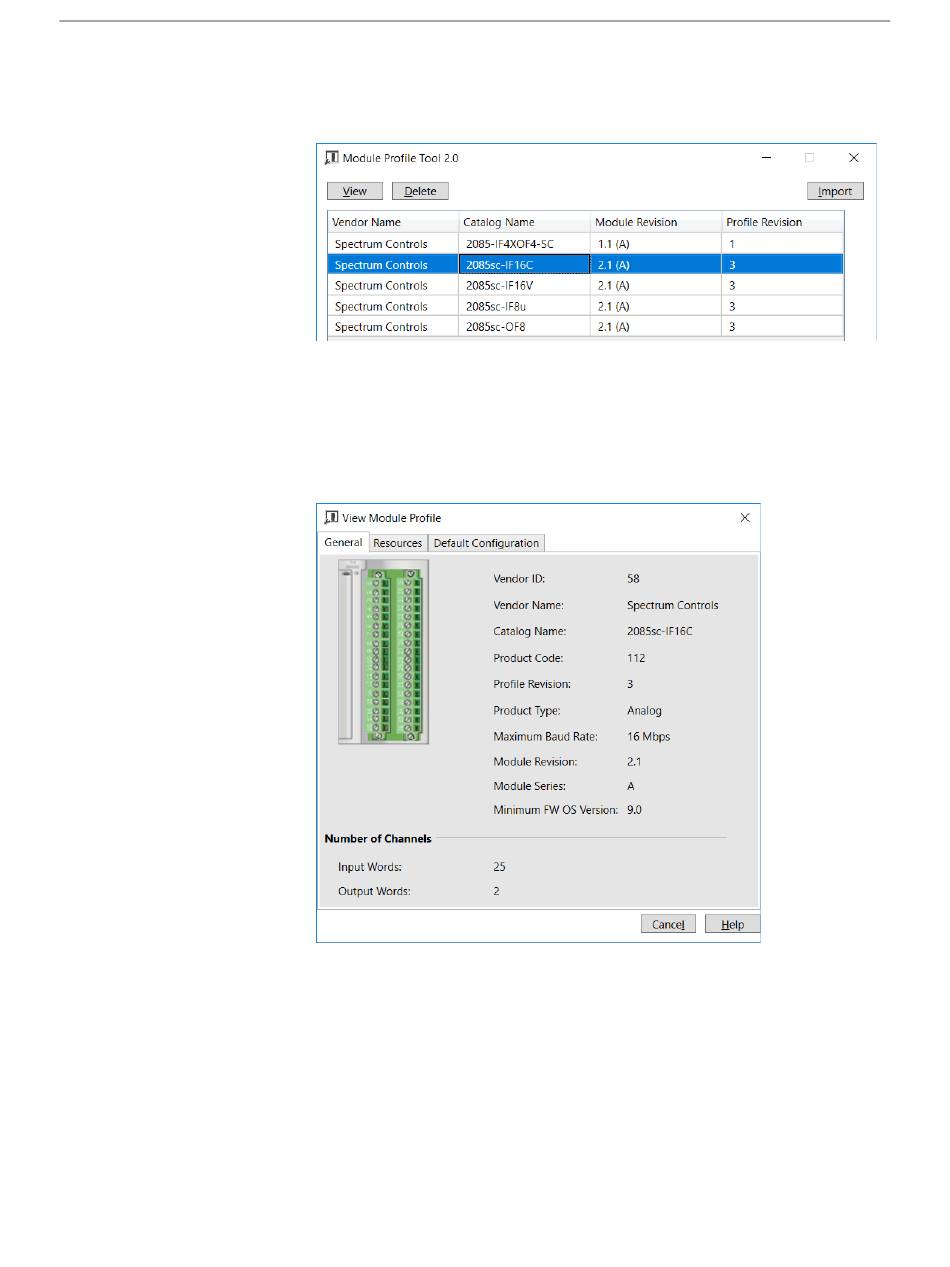The height and width of the screenshot is (1267, 950).
Task: Sort by Profile Revision column header
Action: click(x=782, y=222)
